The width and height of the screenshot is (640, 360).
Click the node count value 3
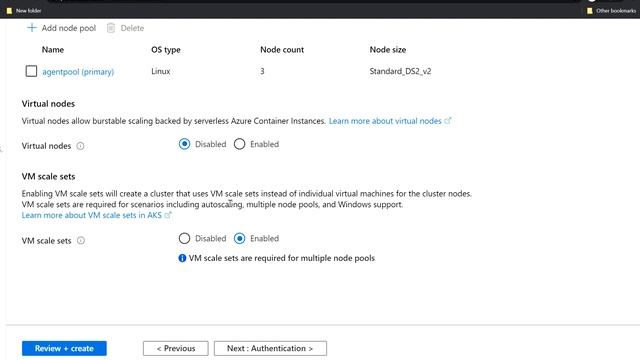click(x=262, y=71)
